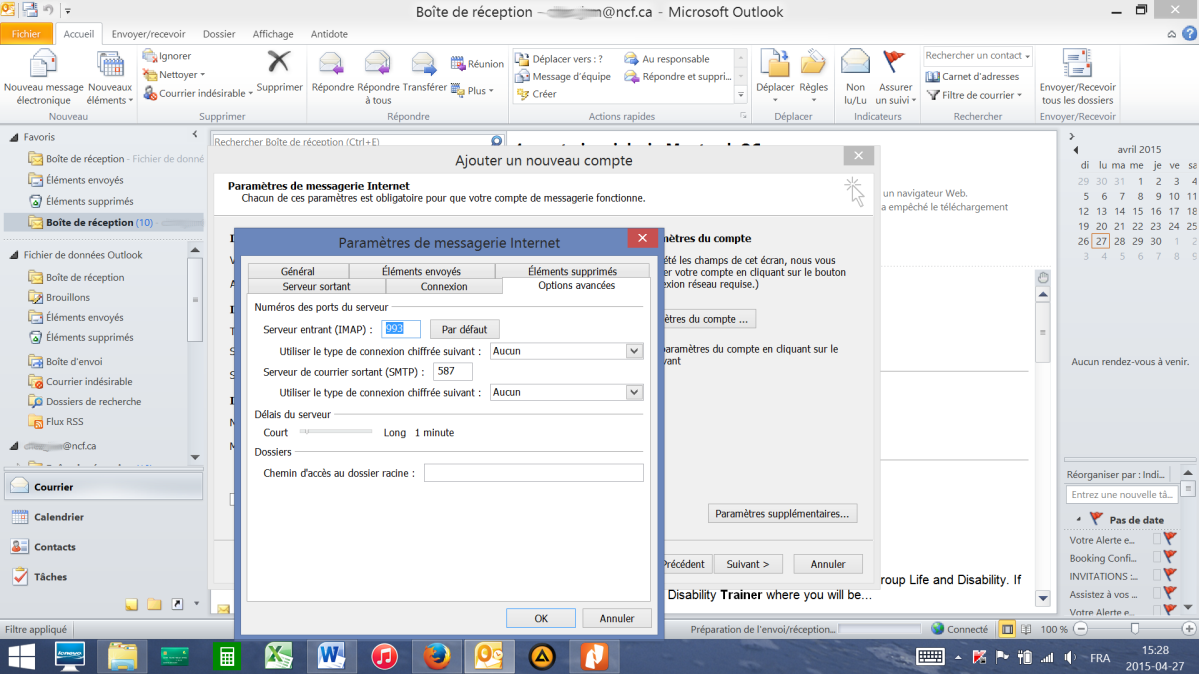Screen dimensions: 1199x674
Task: Click the Déplacer folder icon
Action: click(775, 63)
